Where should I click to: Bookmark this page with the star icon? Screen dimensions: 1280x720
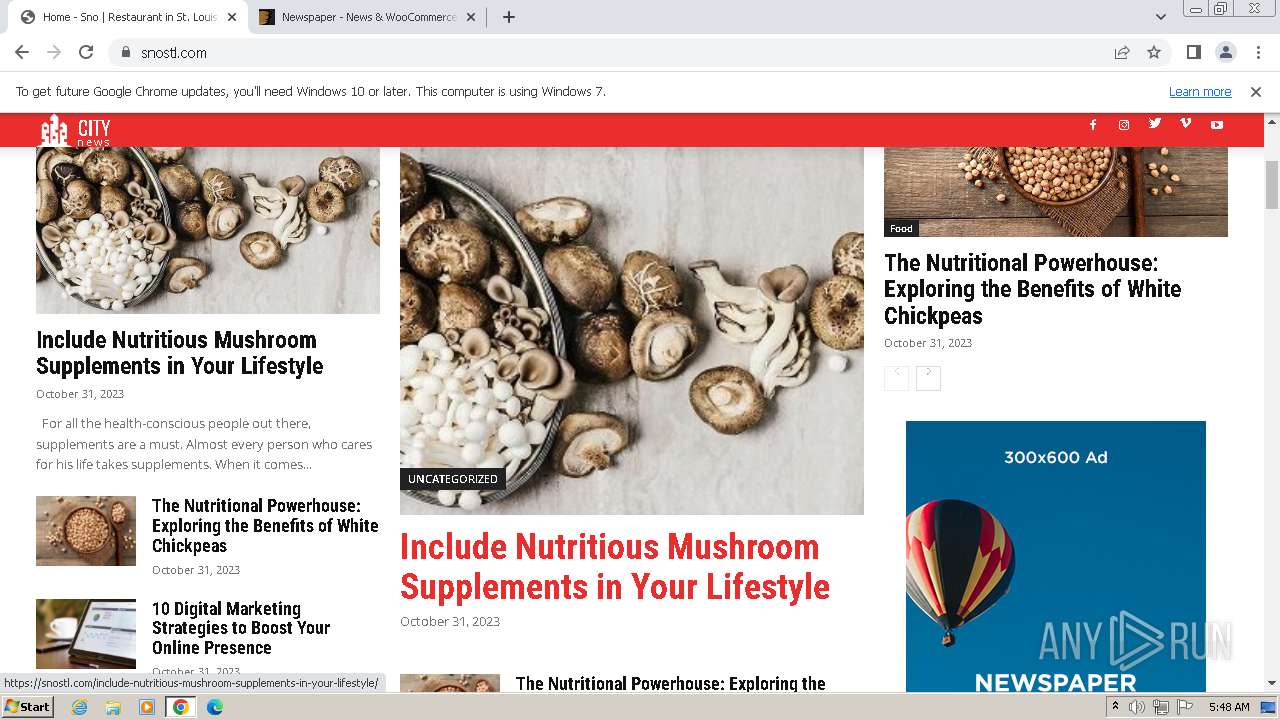pos(1154,52)
